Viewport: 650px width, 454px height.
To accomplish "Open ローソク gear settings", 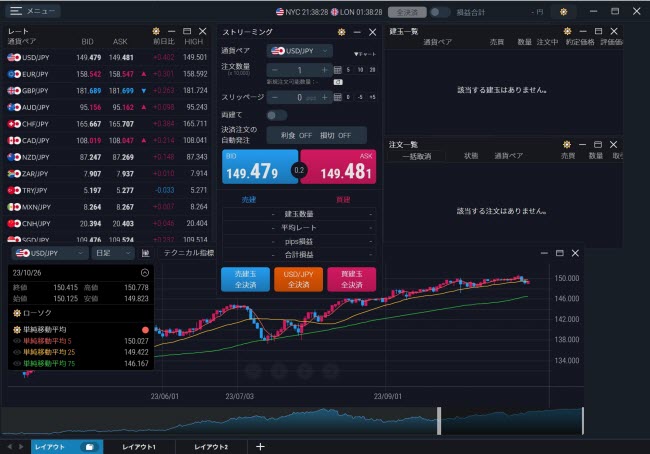I will (17, 313).
